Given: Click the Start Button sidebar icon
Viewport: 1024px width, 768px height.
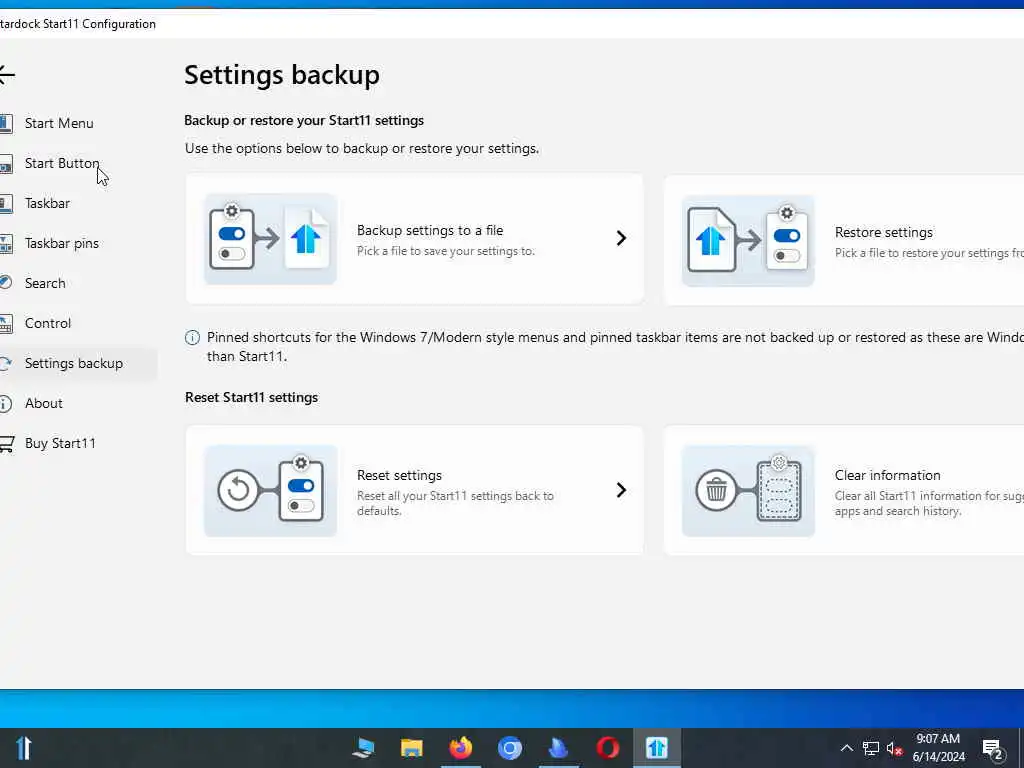Looking at the screenshot, I should click(x=6, y=164).
